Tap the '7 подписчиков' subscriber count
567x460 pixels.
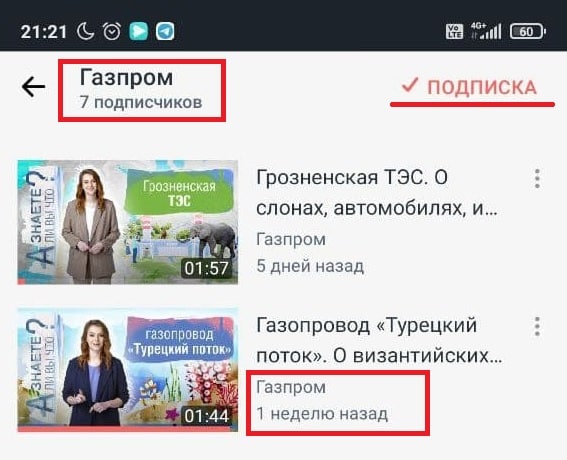point(141,102)
